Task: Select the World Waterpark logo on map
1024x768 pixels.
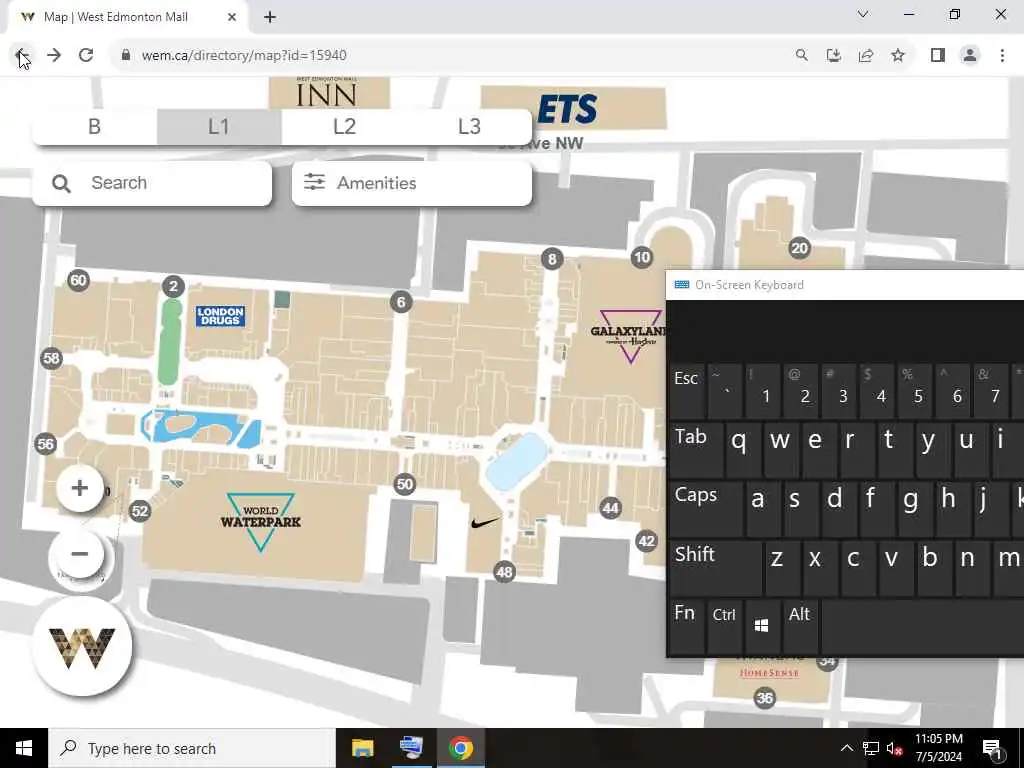Action: tap(261, 521)
